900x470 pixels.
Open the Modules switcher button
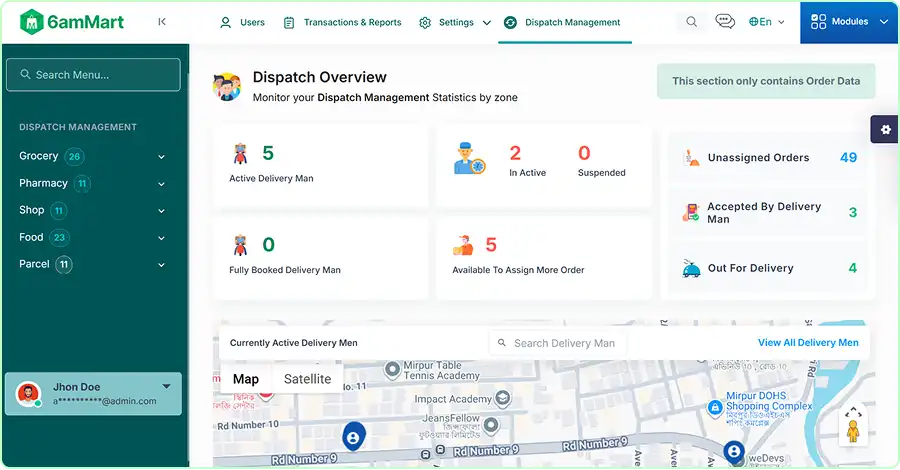(x=849, y=22)
